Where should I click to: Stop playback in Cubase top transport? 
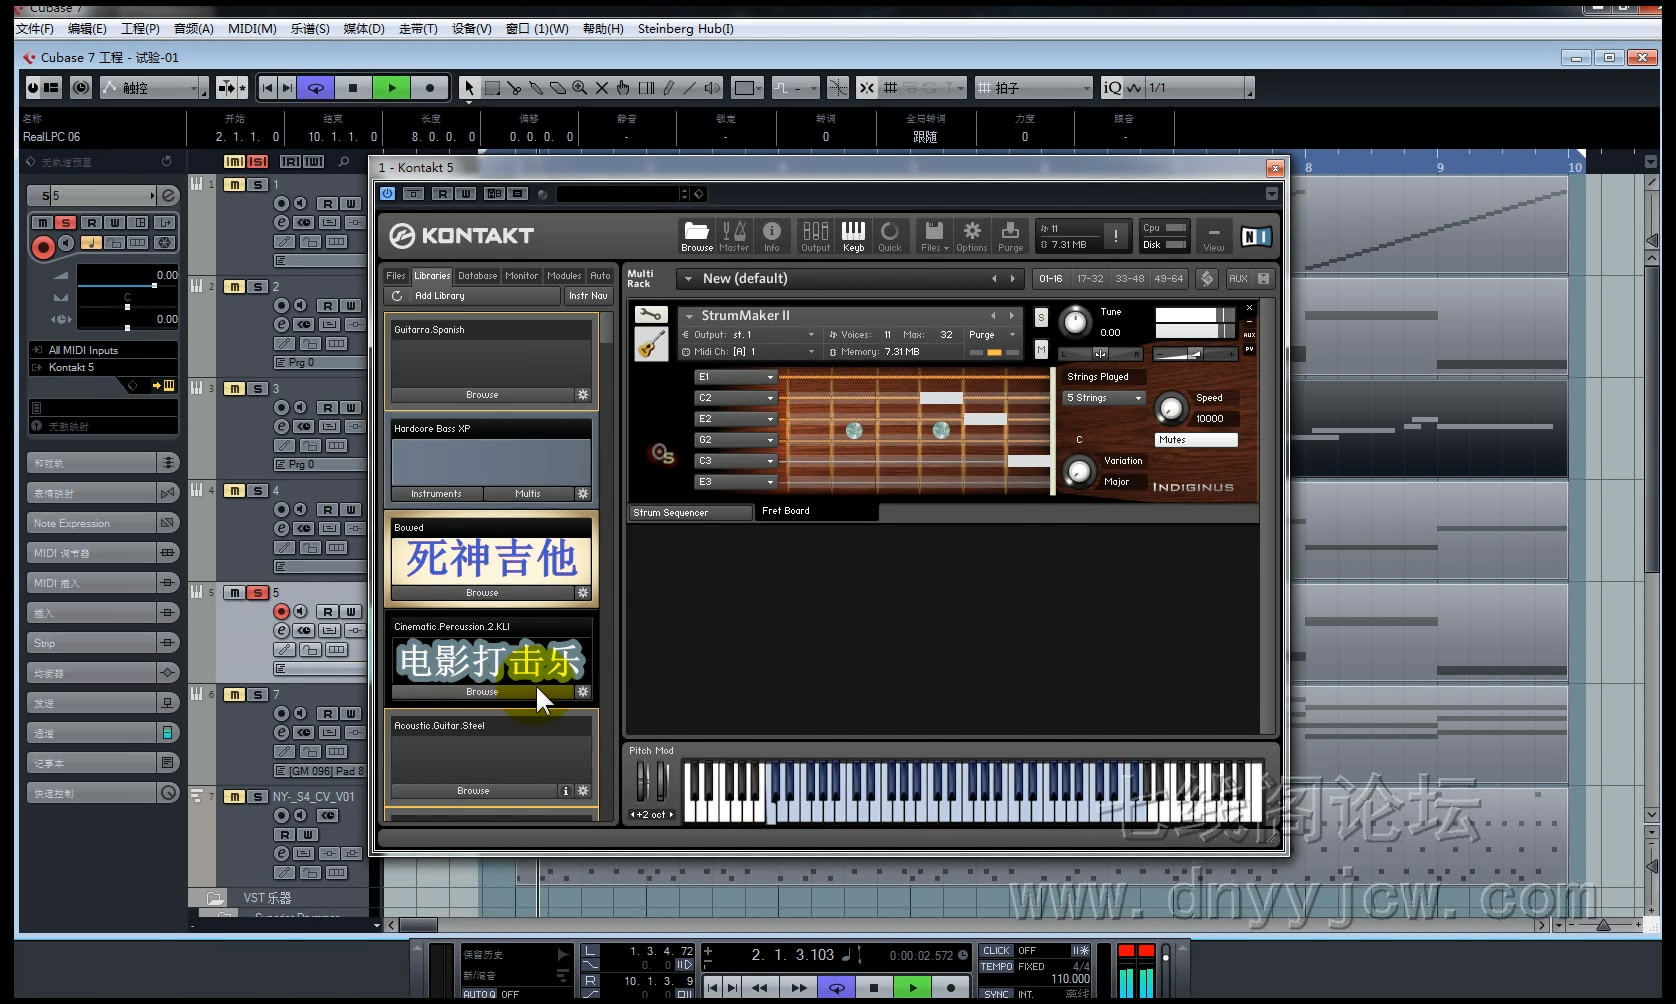(353, 88)
